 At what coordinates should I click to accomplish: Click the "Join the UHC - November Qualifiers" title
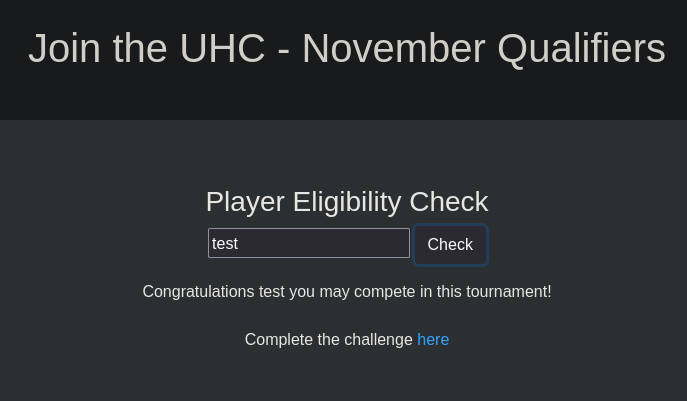click(347, 48)
